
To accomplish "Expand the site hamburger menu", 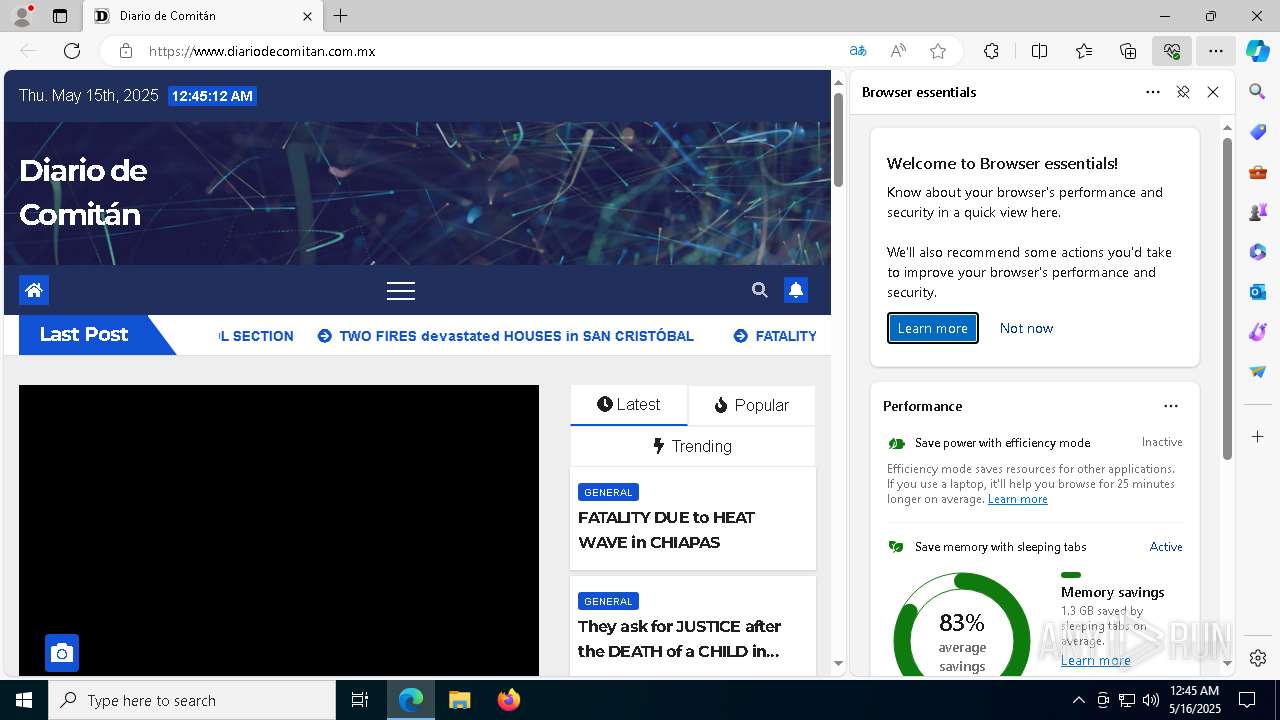I will click(x=401, y=291).
